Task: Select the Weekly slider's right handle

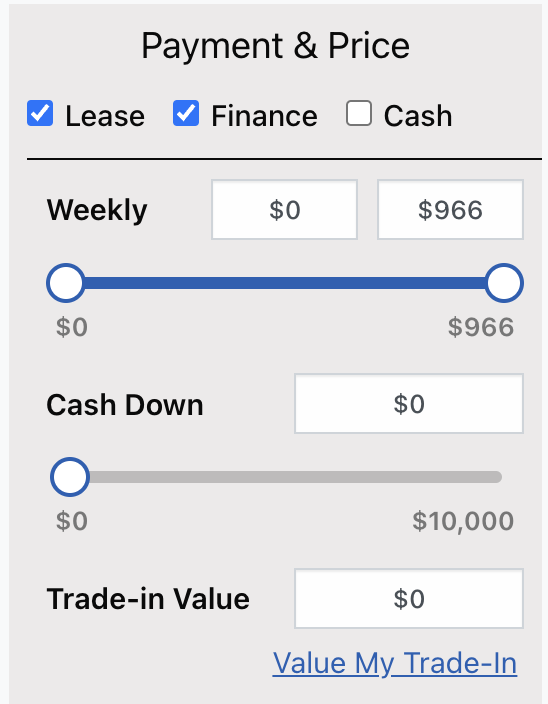Action: click(504, 283)
